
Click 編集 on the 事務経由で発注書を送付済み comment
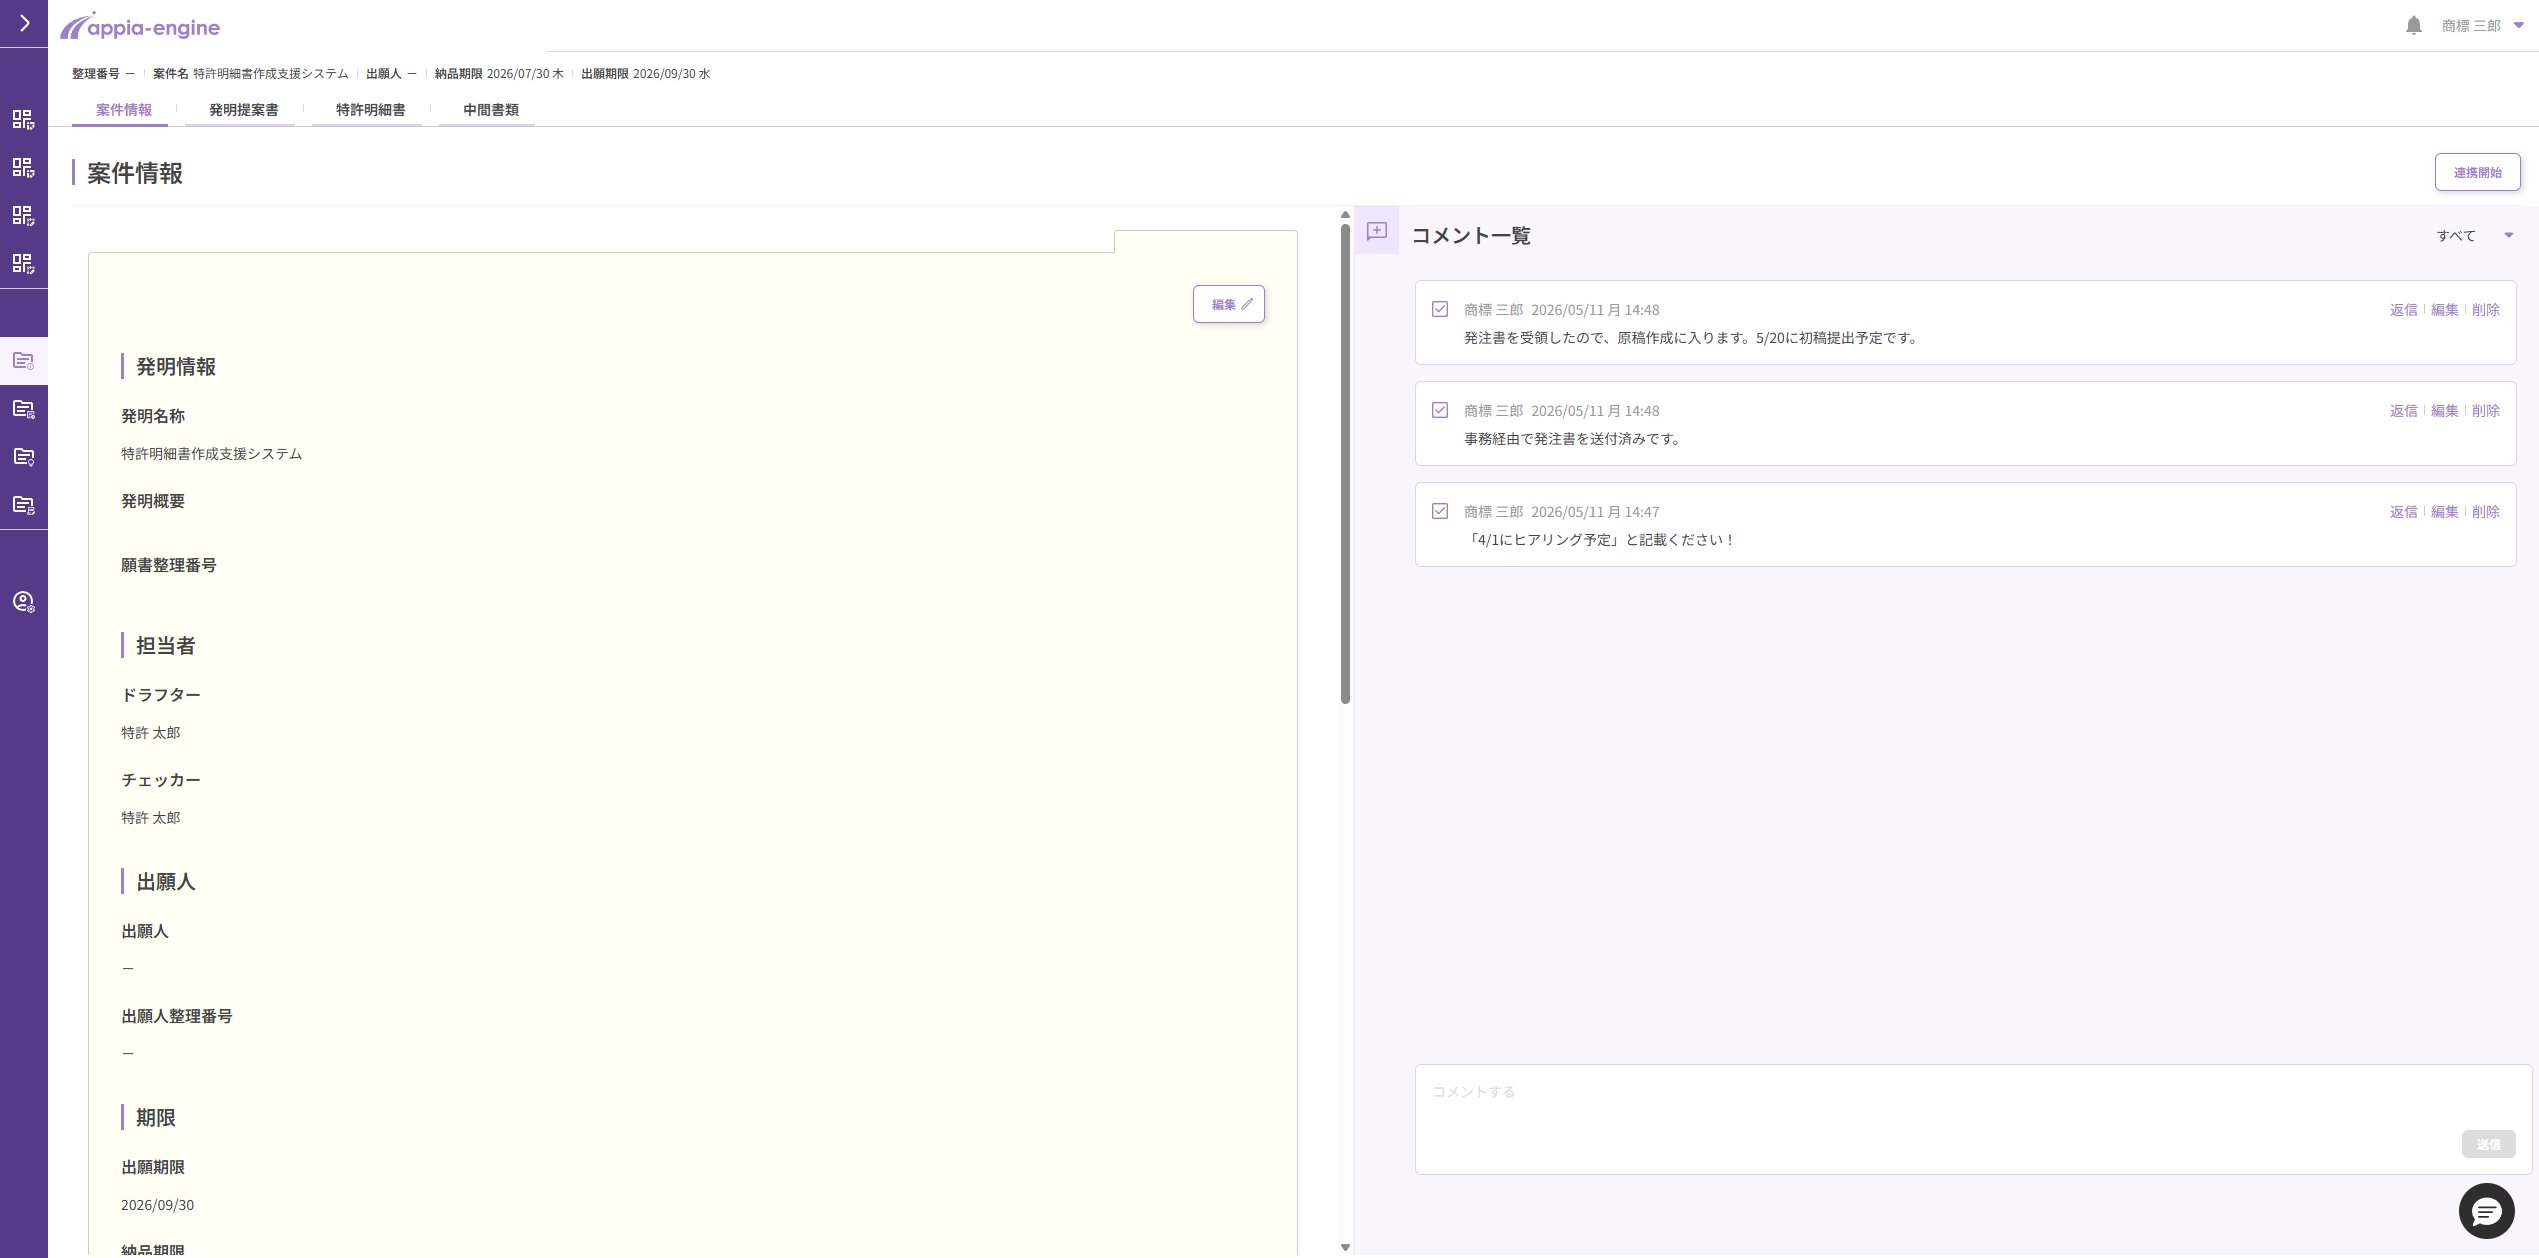tap(2444, 411)
